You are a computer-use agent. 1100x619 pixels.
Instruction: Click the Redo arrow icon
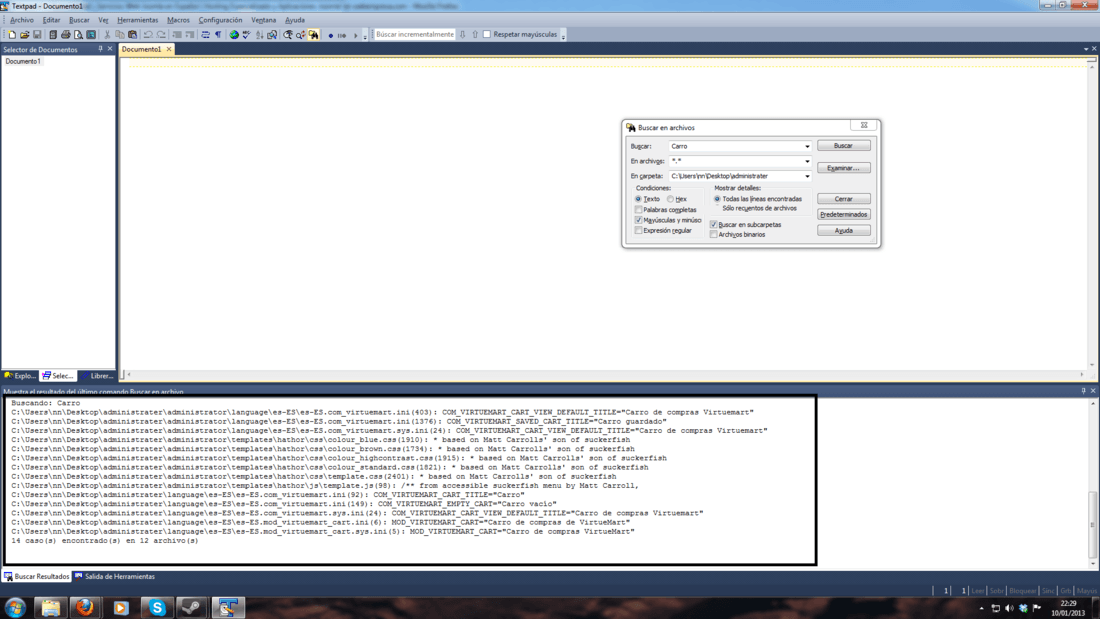[x=161, y=34]
